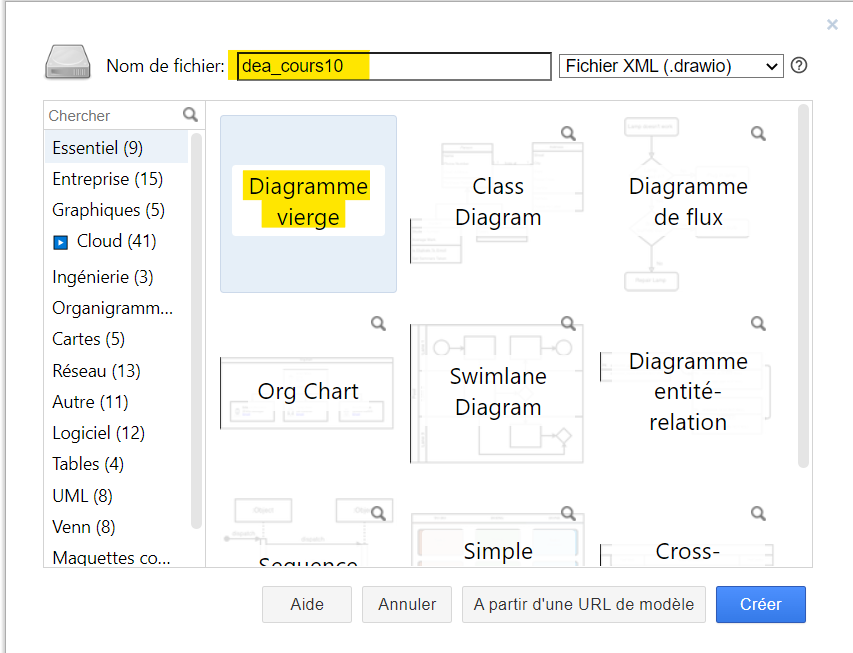Viewport: 853px width, 653px height.
Task: Click the help question mark icon
Action: [798, 66]
